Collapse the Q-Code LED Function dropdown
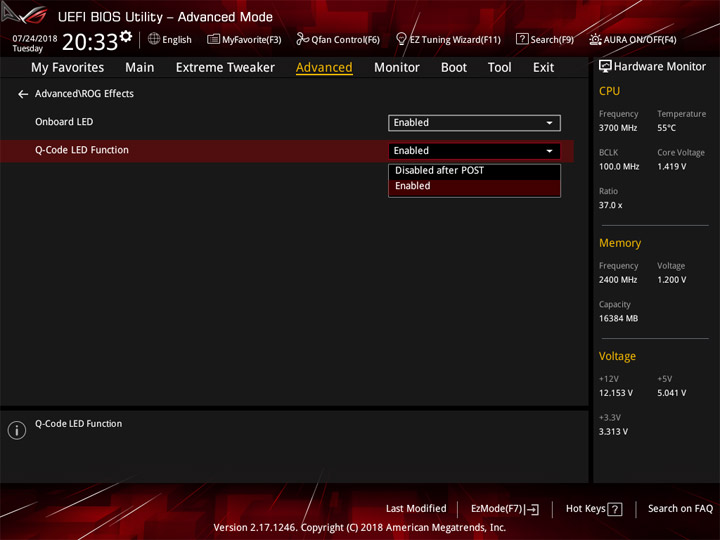The width and height of the screenshot is (720, 540). 474,151
